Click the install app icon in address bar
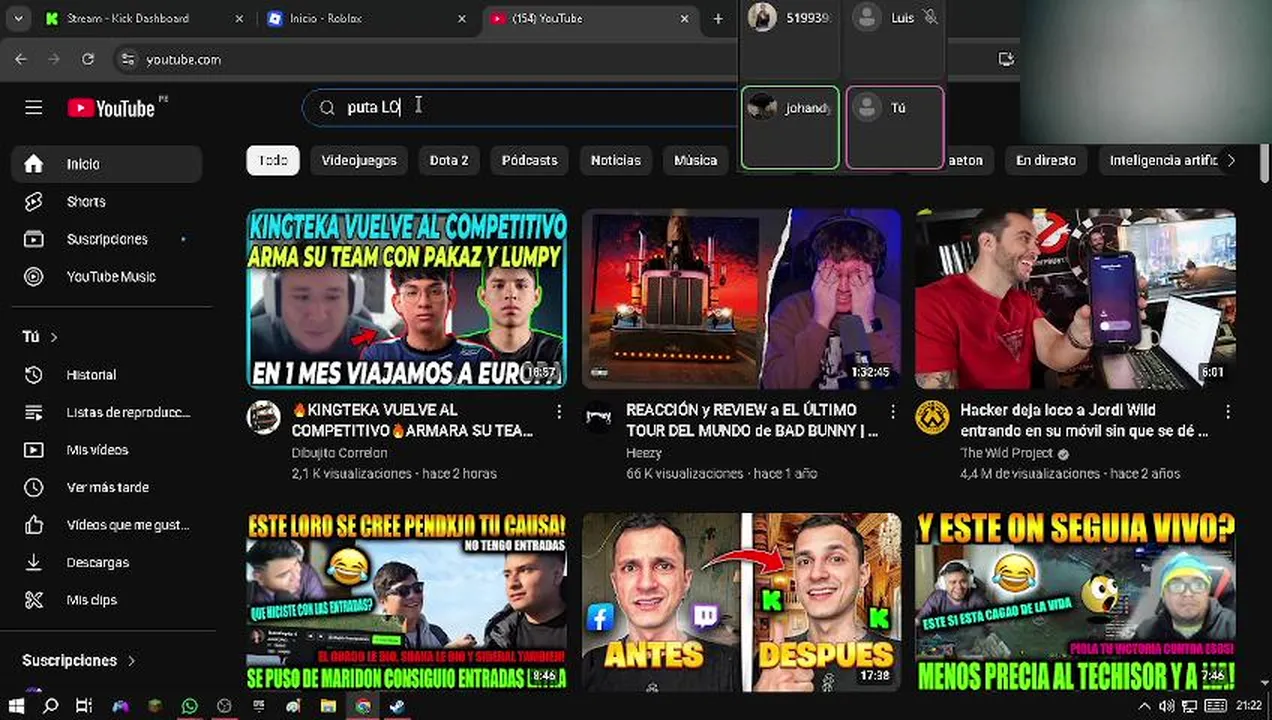Image resolution: width=1272 pixels, height=720 pixels. click(1006, 59)
